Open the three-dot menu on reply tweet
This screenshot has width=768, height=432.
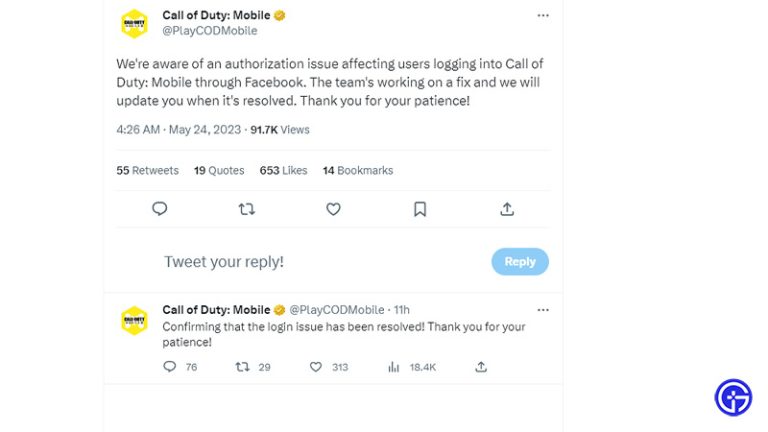click(543, 310)
